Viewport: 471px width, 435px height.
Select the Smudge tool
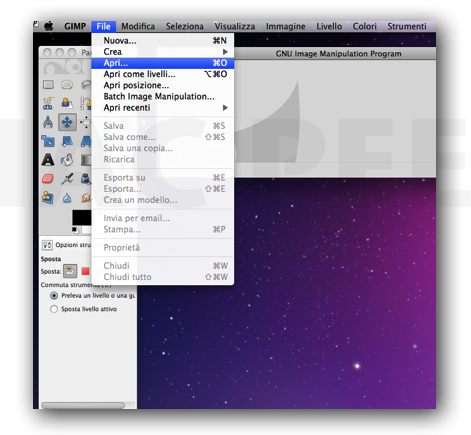click(86, 198)
